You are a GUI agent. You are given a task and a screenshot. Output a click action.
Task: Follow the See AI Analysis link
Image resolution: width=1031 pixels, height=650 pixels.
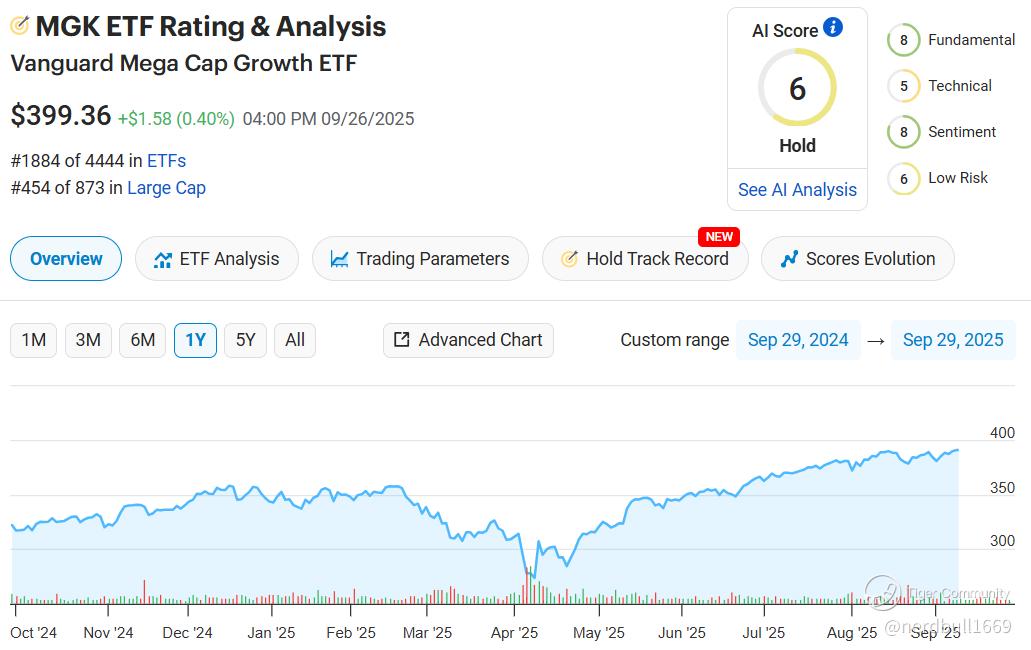pyautogui.click(x=797, y=190)
